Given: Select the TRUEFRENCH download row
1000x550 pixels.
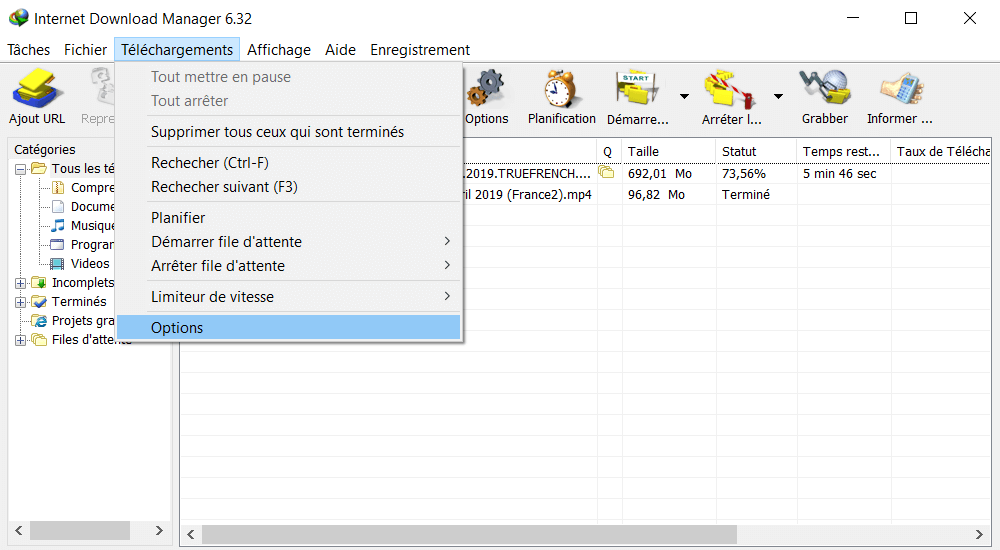Looking at the screenshot, I should (x=726, y=174).
